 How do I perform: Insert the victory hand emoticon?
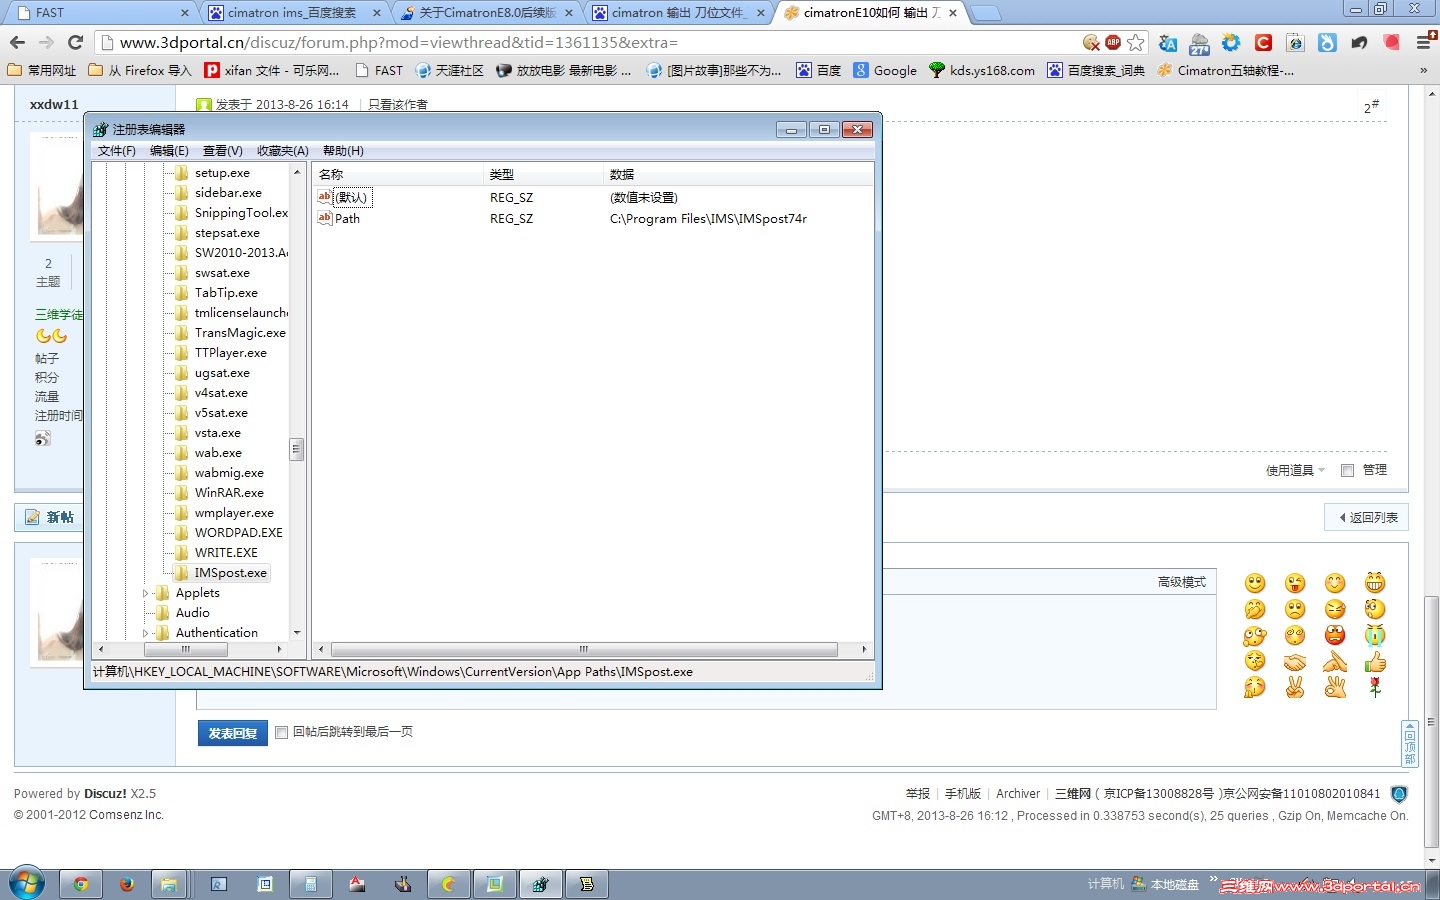(1295, 687)
